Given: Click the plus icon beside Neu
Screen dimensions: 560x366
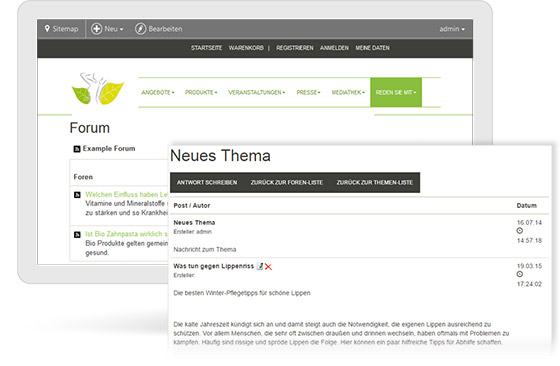Looking at the screenshot, I should (x=96, y=29).
